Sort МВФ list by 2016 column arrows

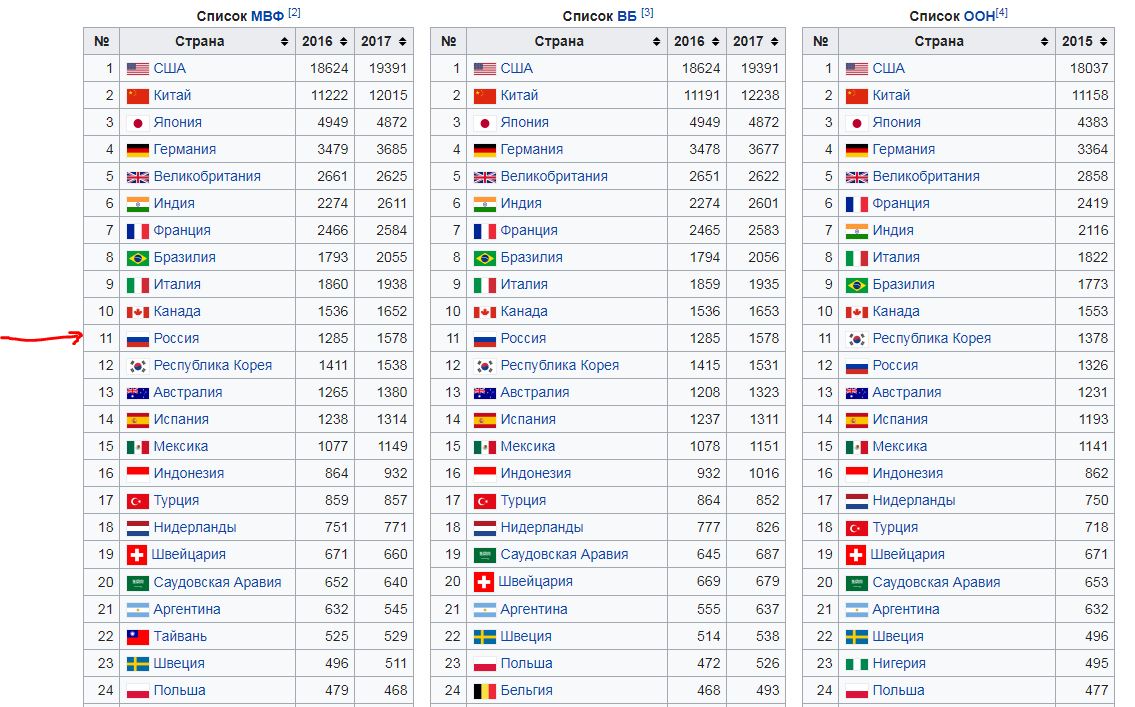[x=343, y=42]
